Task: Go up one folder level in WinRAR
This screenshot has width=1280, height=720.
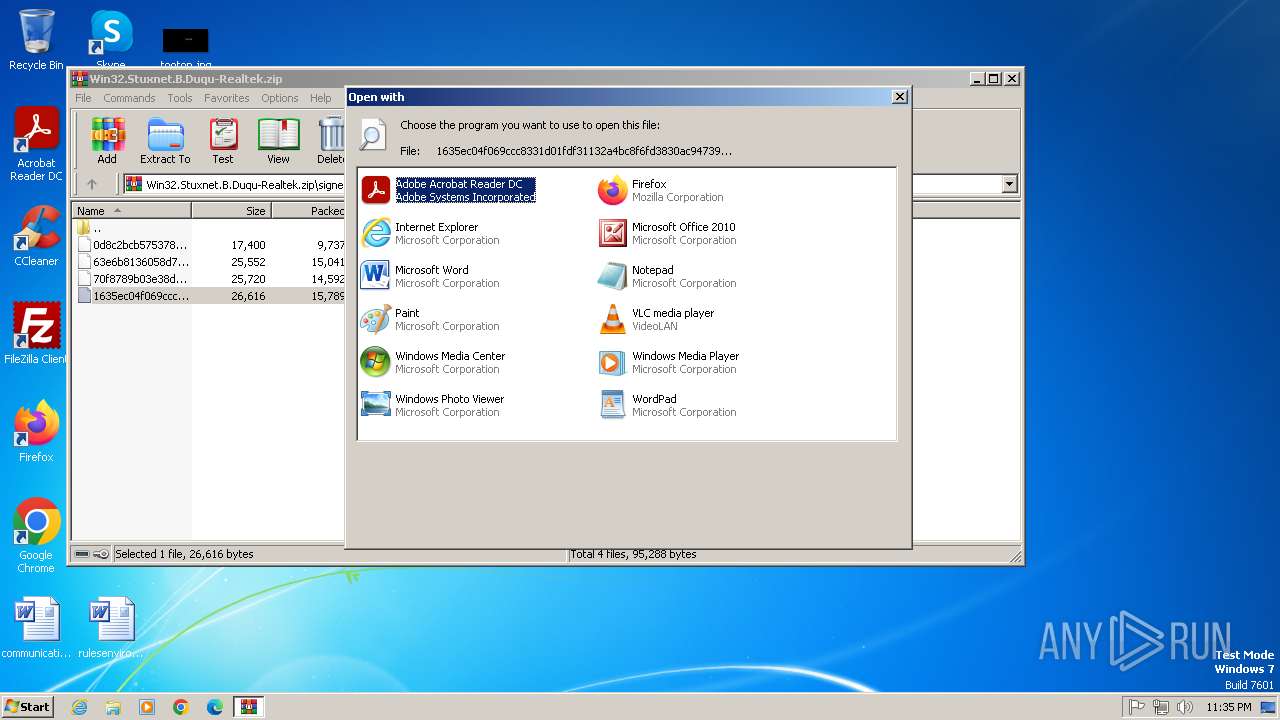Action: click(x=92, y=184)
